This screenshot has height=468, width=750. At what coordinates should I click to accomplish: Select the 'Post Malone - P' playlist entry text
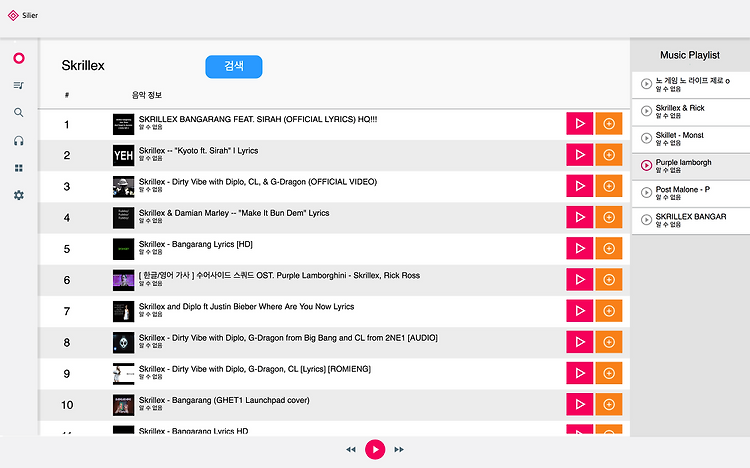683,189
